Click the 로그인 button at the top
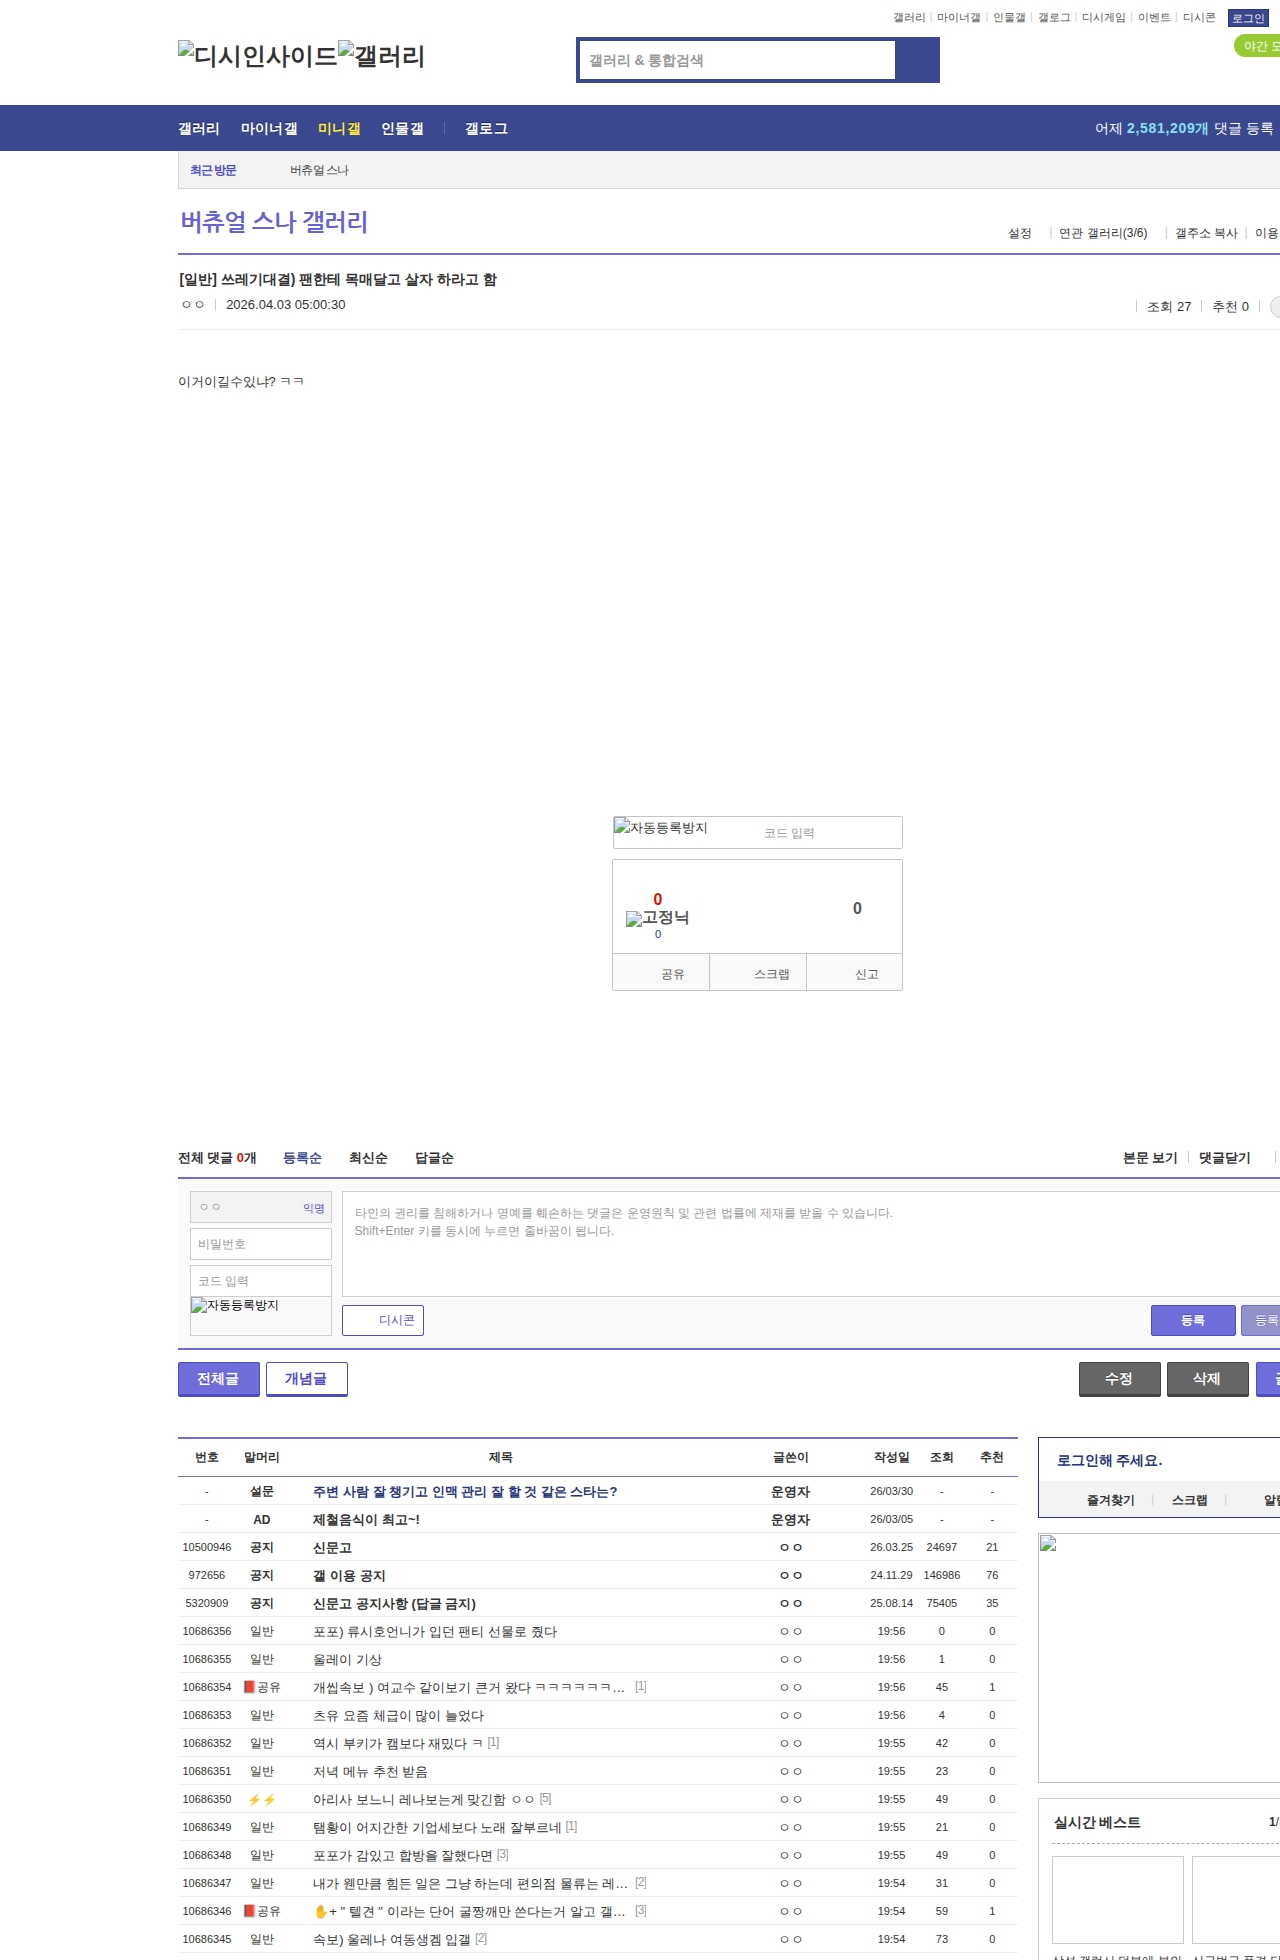Screen dimensions: 1280x1960 [1248, 18]
